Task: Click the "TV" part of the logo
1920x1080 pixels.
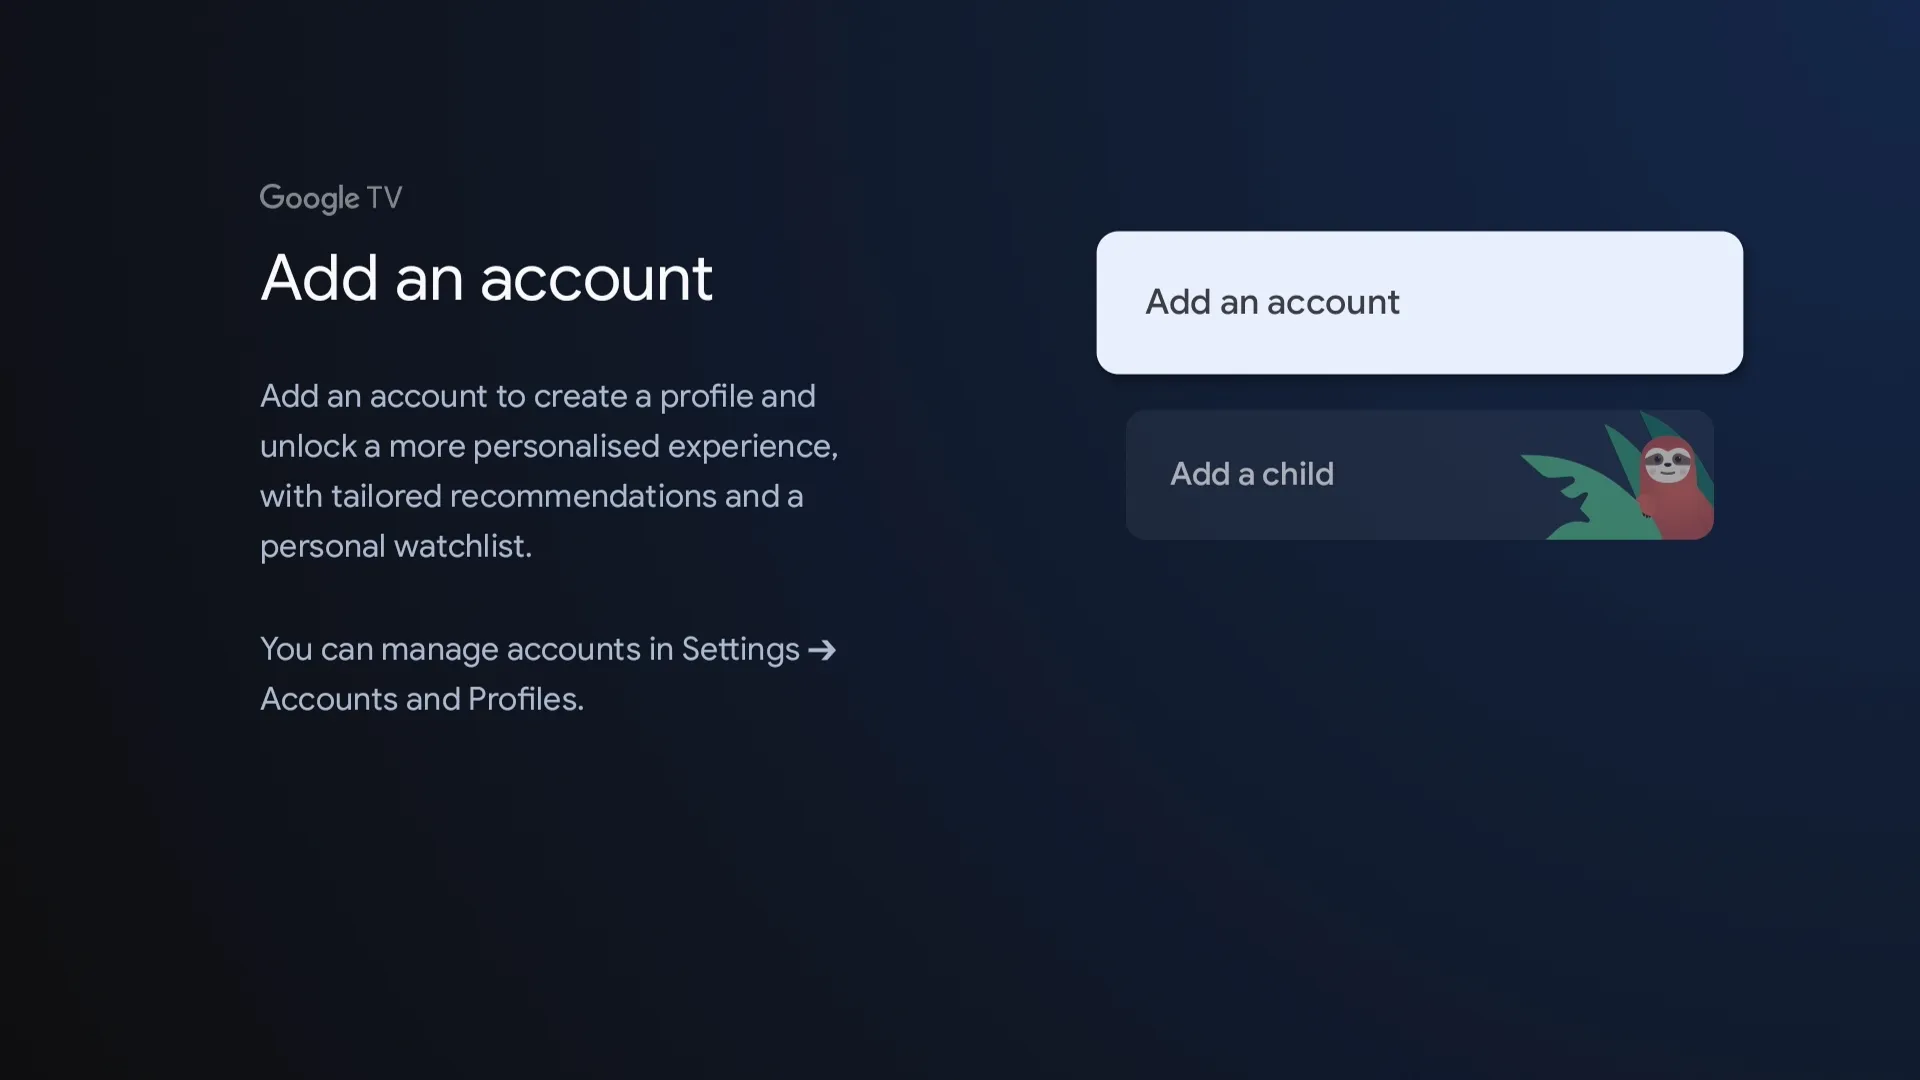Action: pos(384,197)
